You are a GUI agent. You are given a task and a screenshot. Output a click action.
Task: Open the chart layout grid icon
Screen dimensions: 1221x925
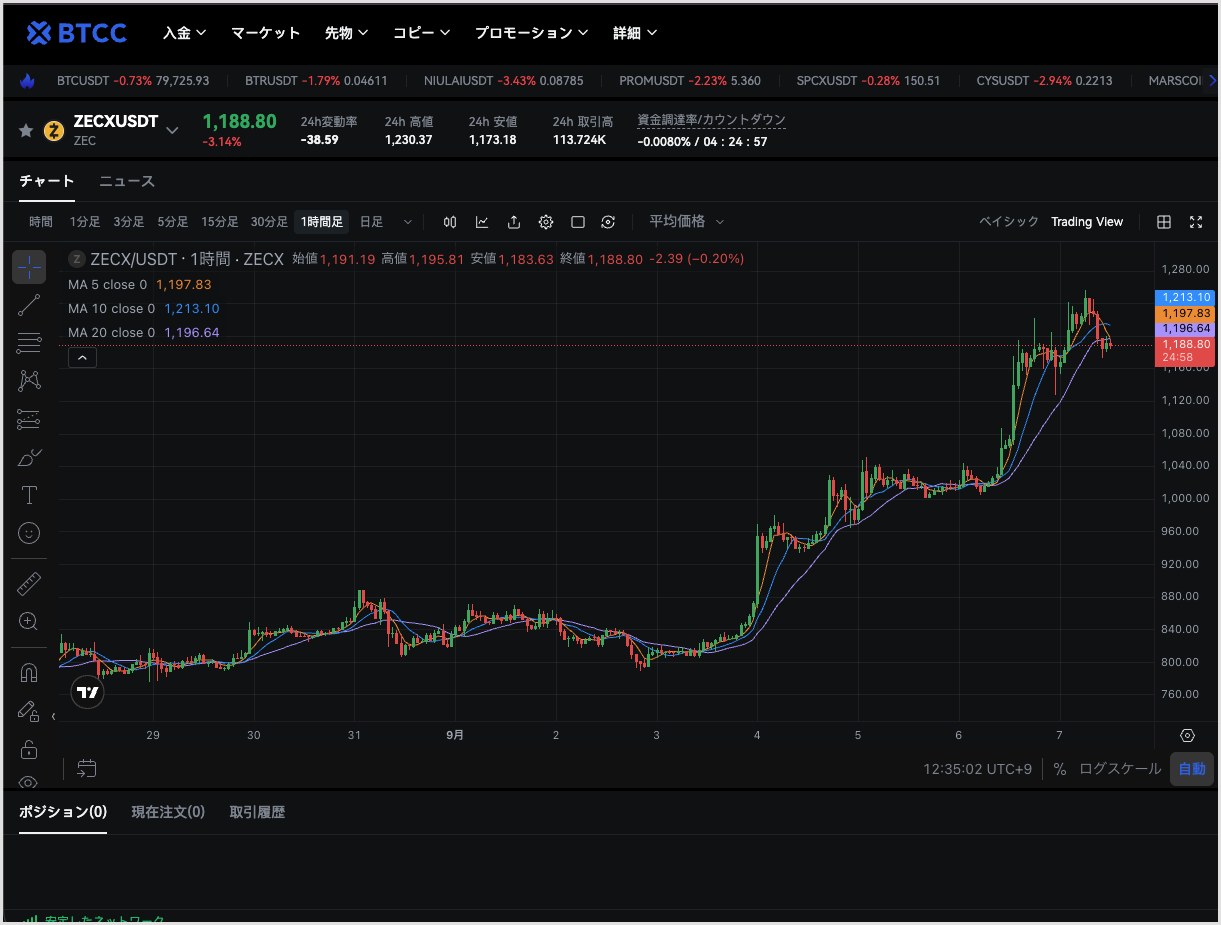(1164, 222)
